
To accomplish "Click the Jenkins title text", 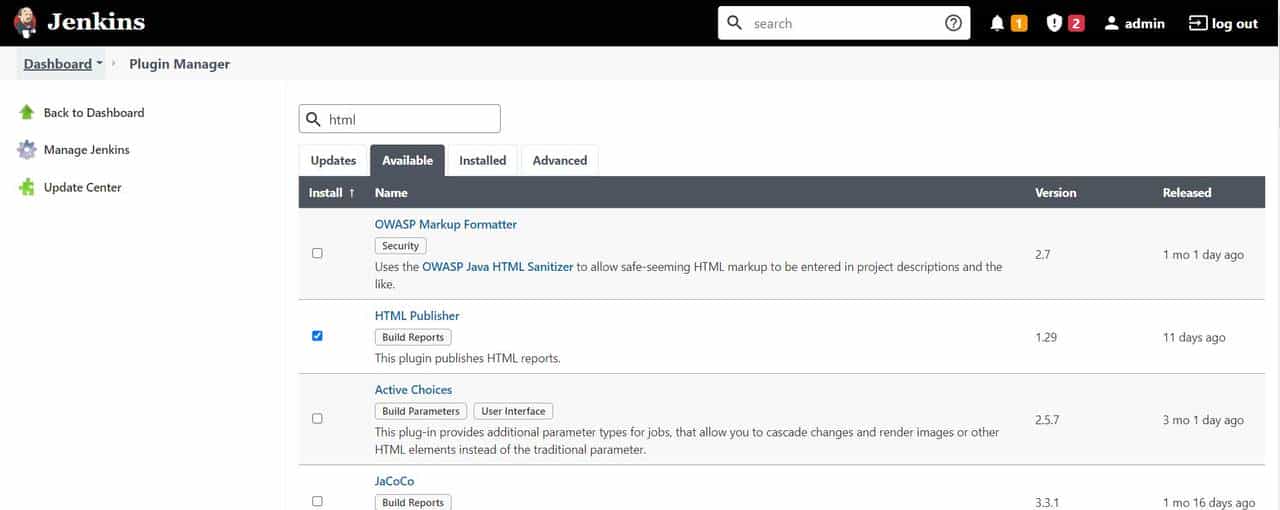I will pyautogui.click(x=96, y=22).
